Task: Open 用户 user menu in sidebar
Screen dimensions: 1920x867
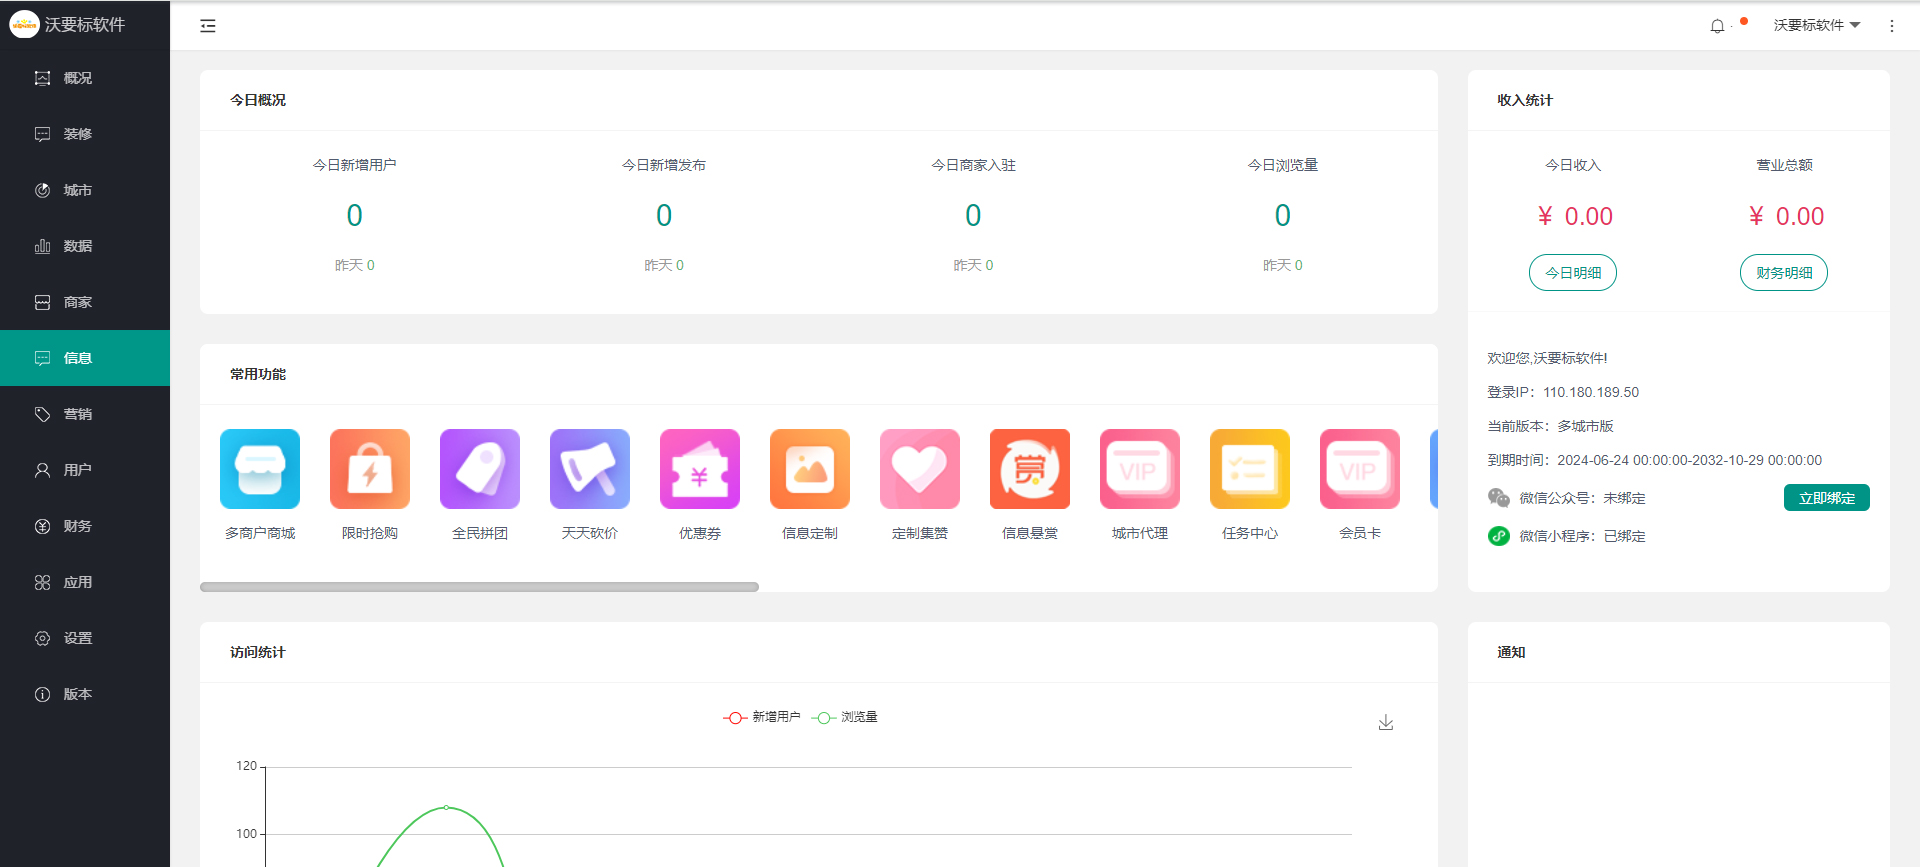Action: (x=85, y=470)
